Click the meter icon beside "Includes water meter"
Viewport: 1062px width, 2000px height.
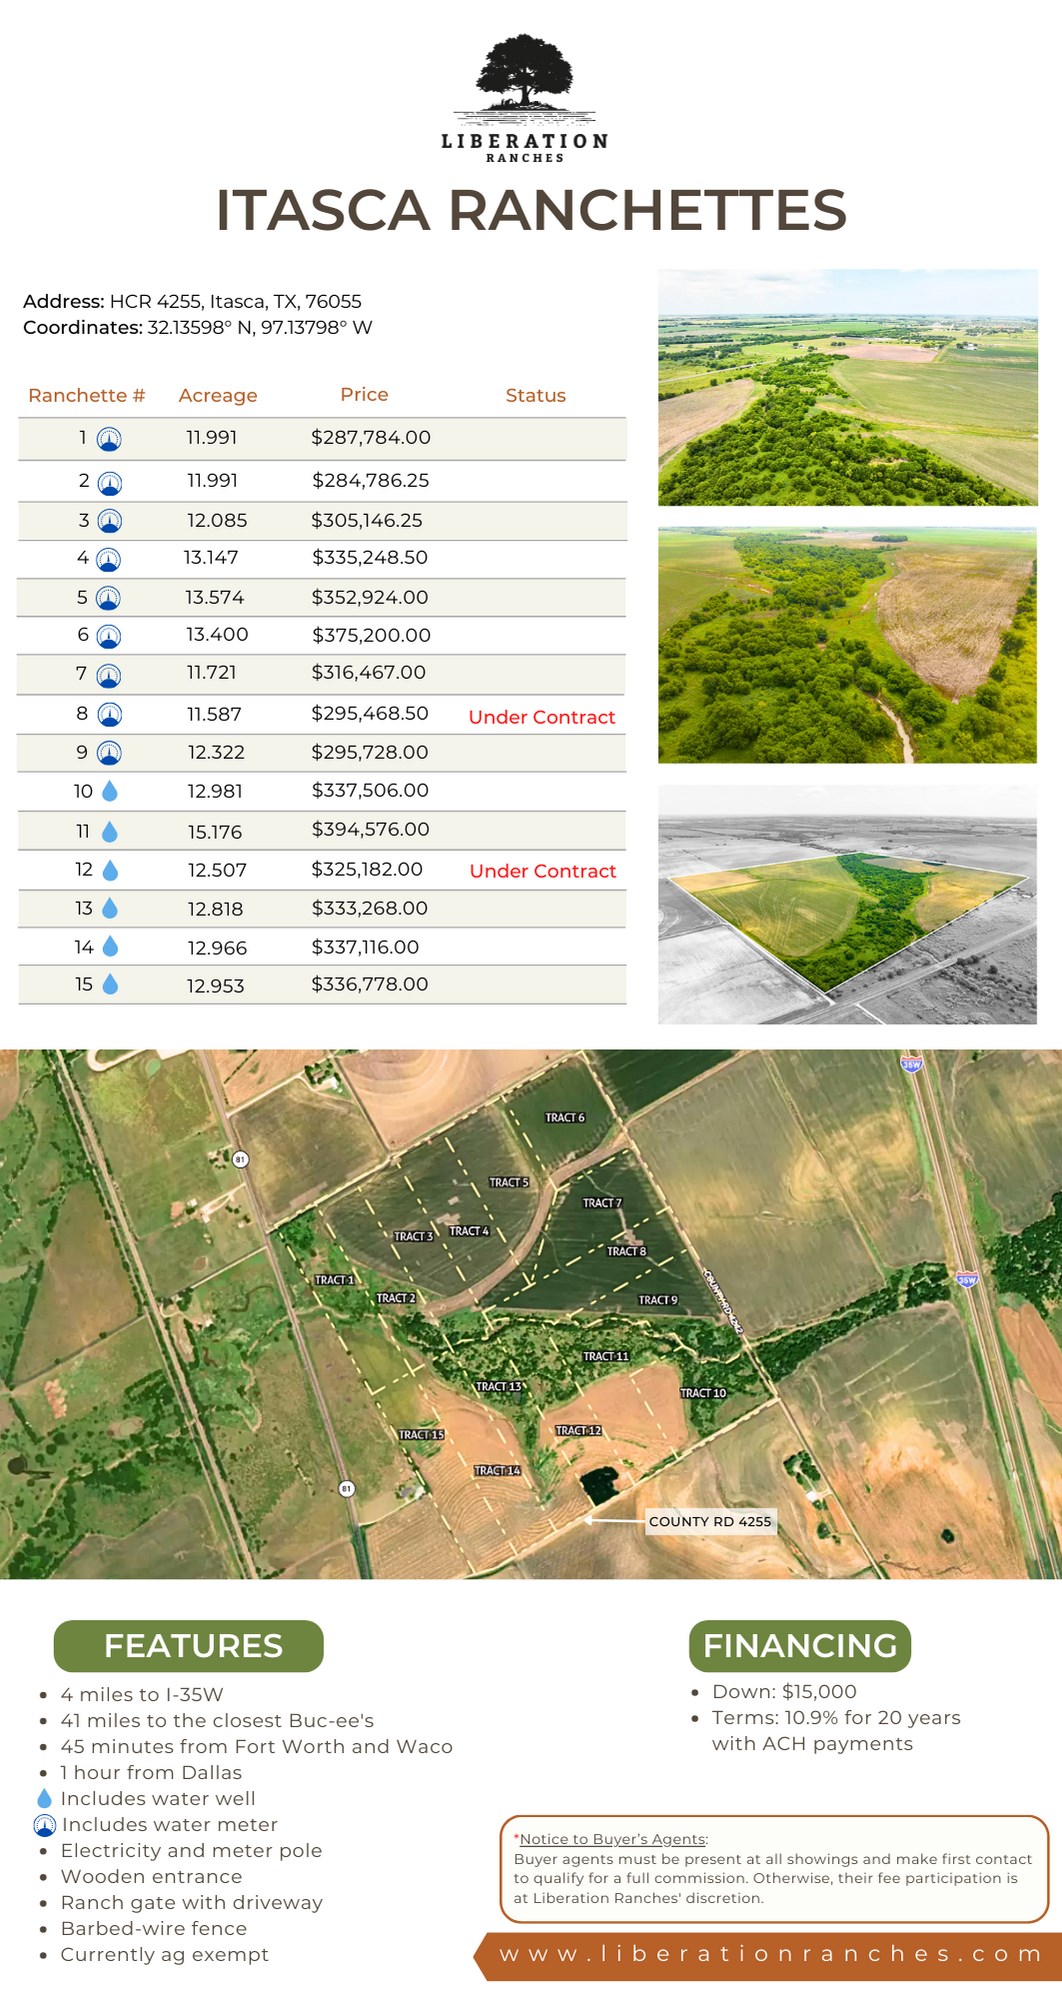point(45,1825)
